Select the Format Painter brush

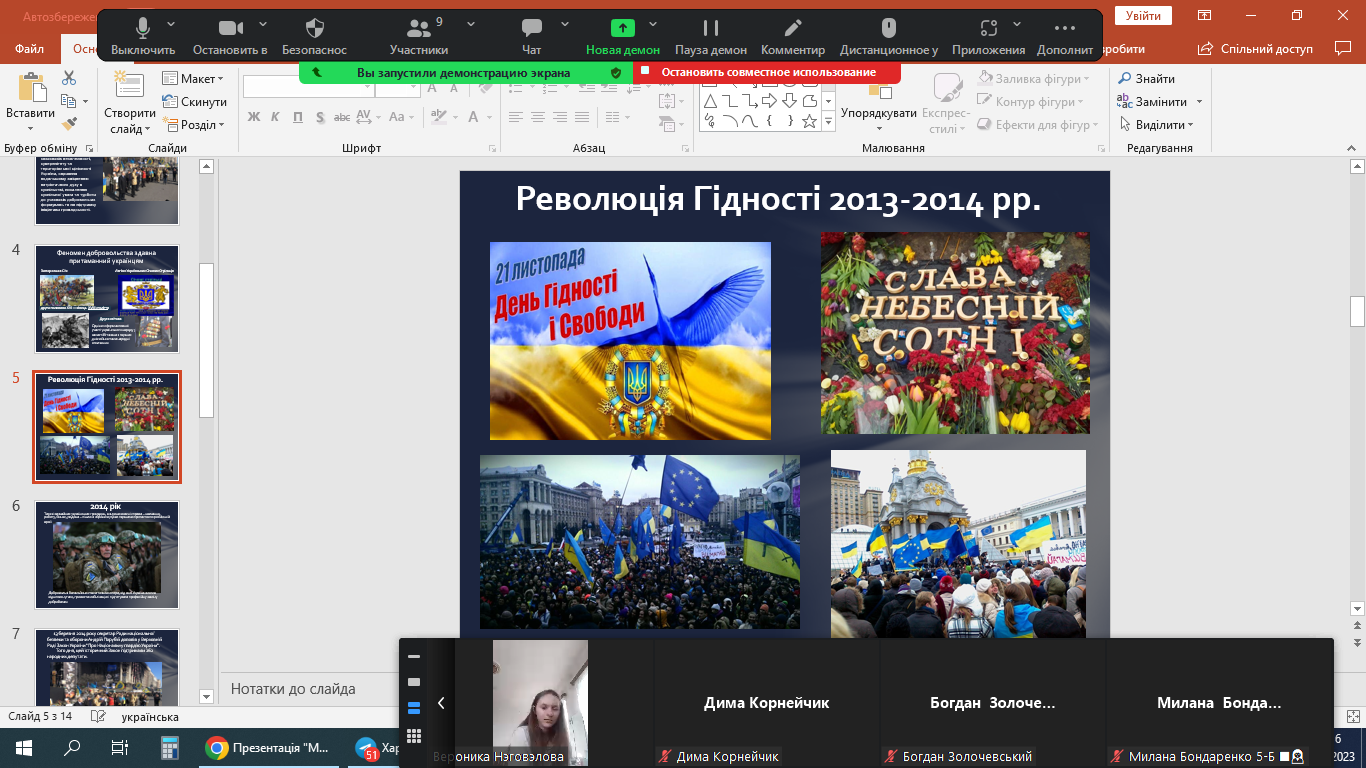coord(69,124)
